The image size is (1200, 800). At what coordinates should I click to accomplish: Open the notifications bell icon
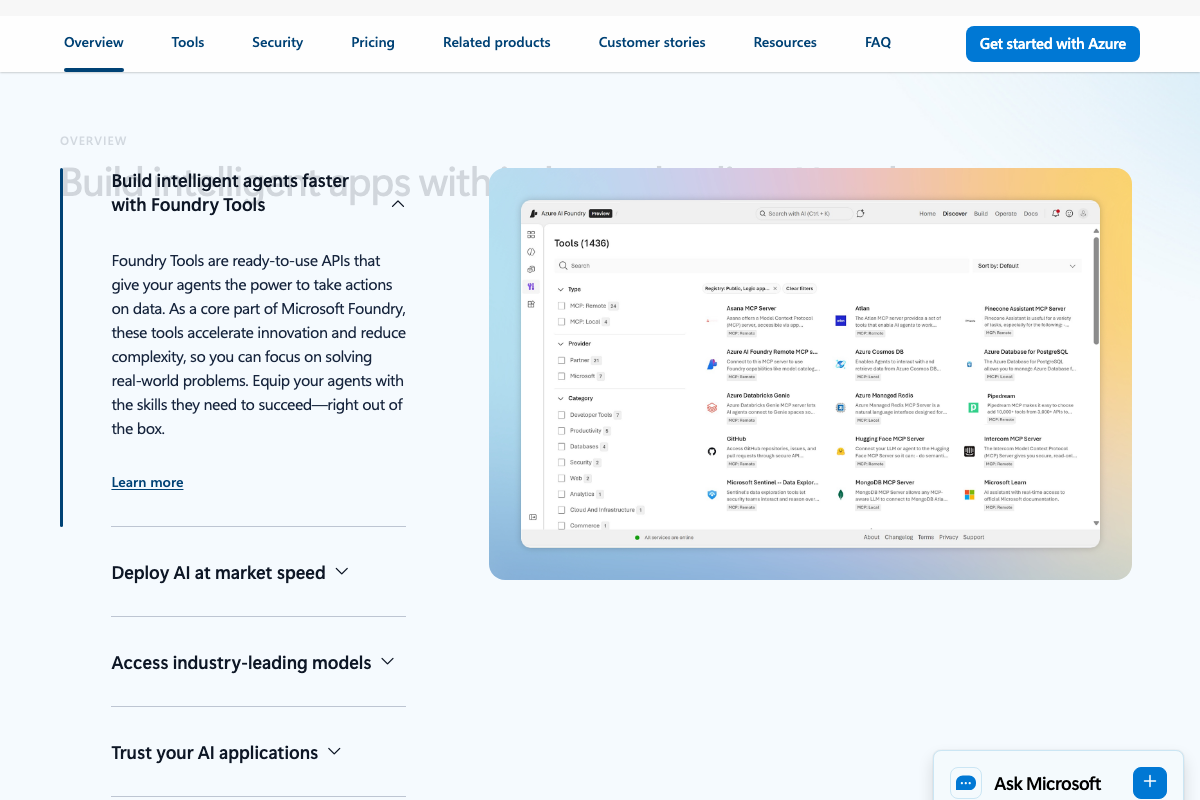tap(1056, 213)
